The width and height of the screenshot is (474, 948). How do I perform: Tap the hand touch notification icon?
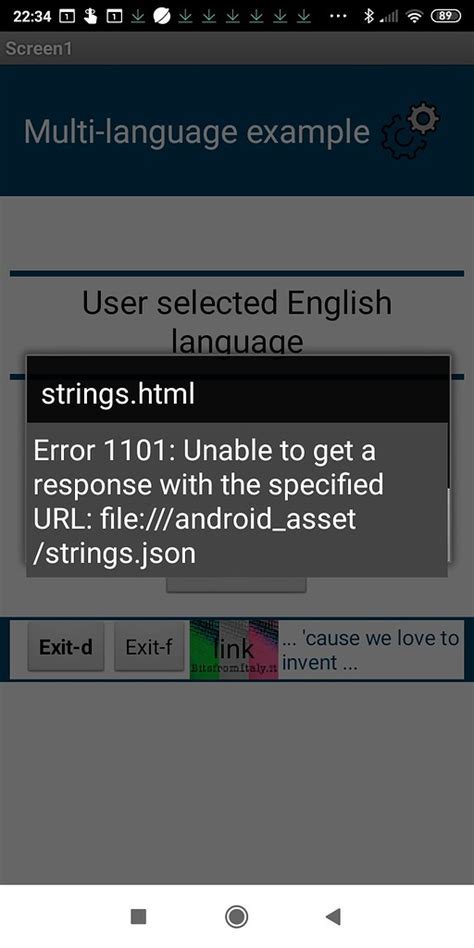pyautogui.click(x=91, y=16)
